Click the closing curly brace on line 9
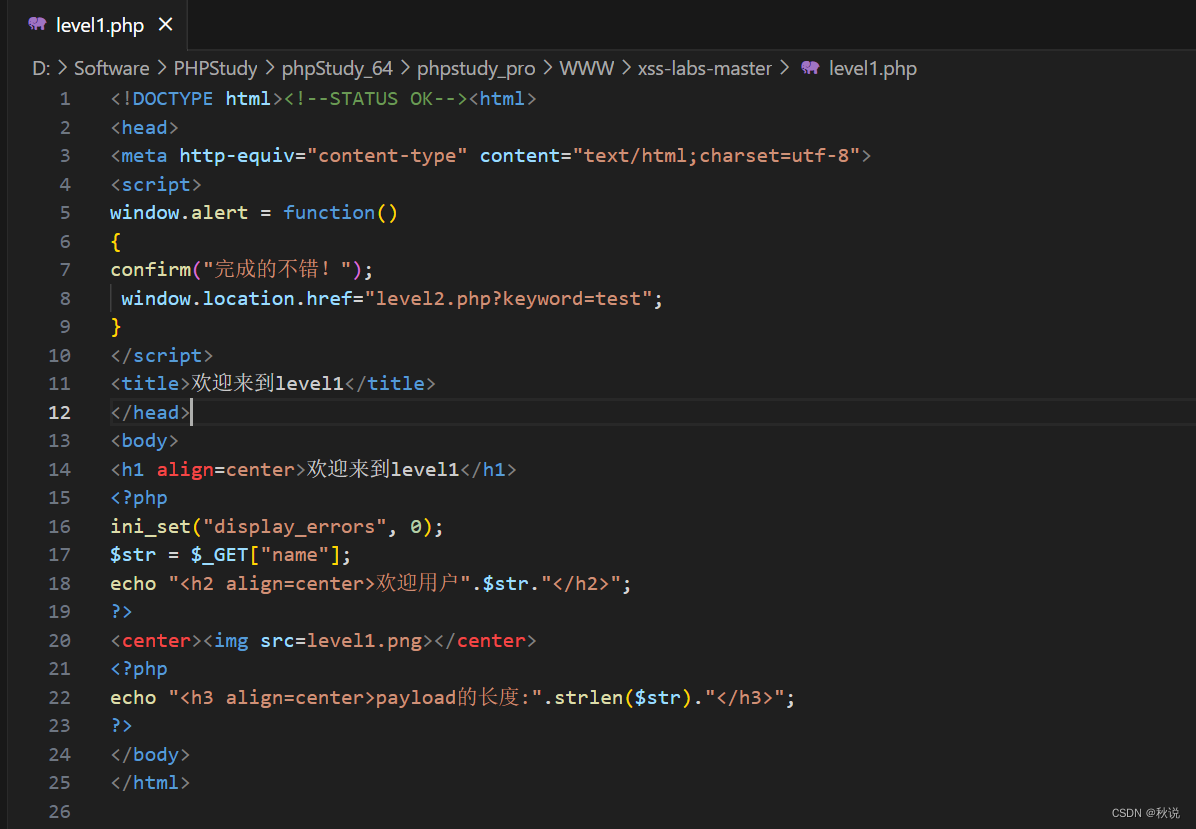The image size is (1196, 829). coord(116,327)
